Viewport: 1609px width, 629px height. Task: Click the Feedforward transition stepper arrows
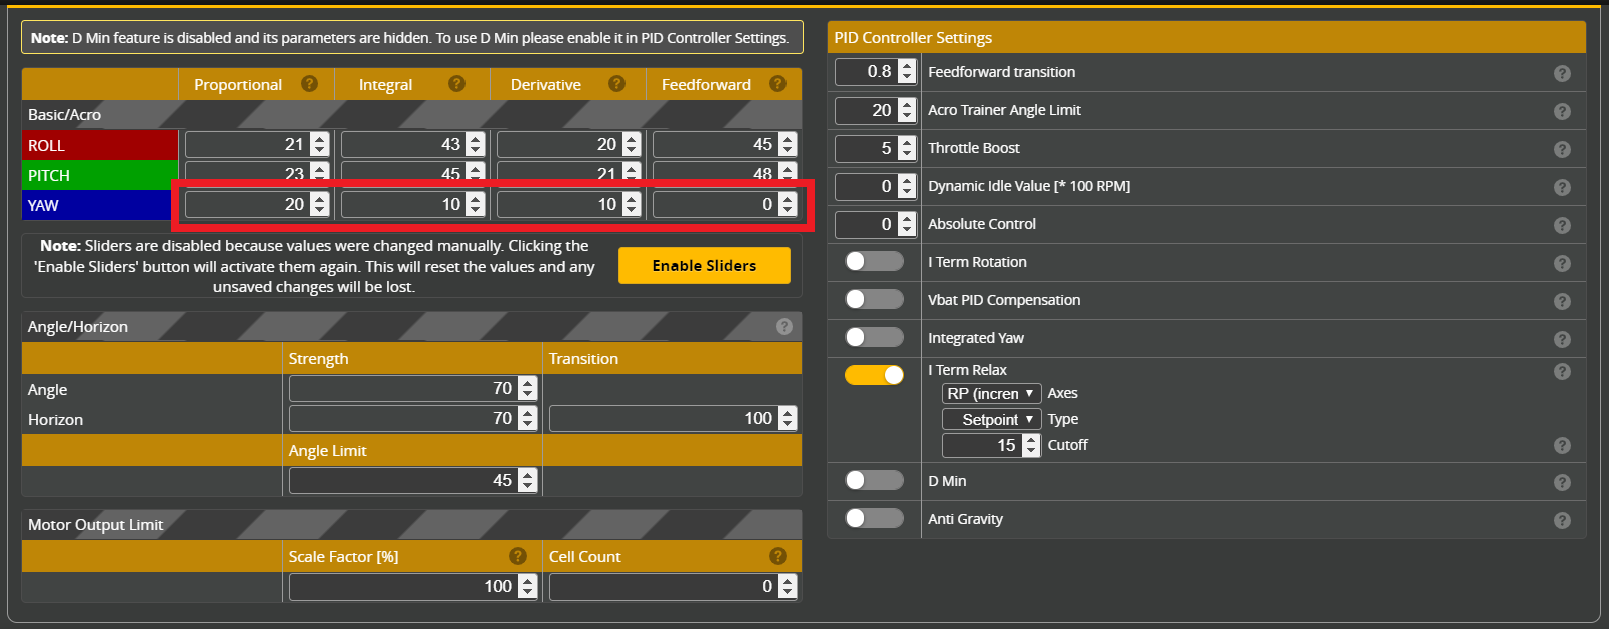(907, 72)
